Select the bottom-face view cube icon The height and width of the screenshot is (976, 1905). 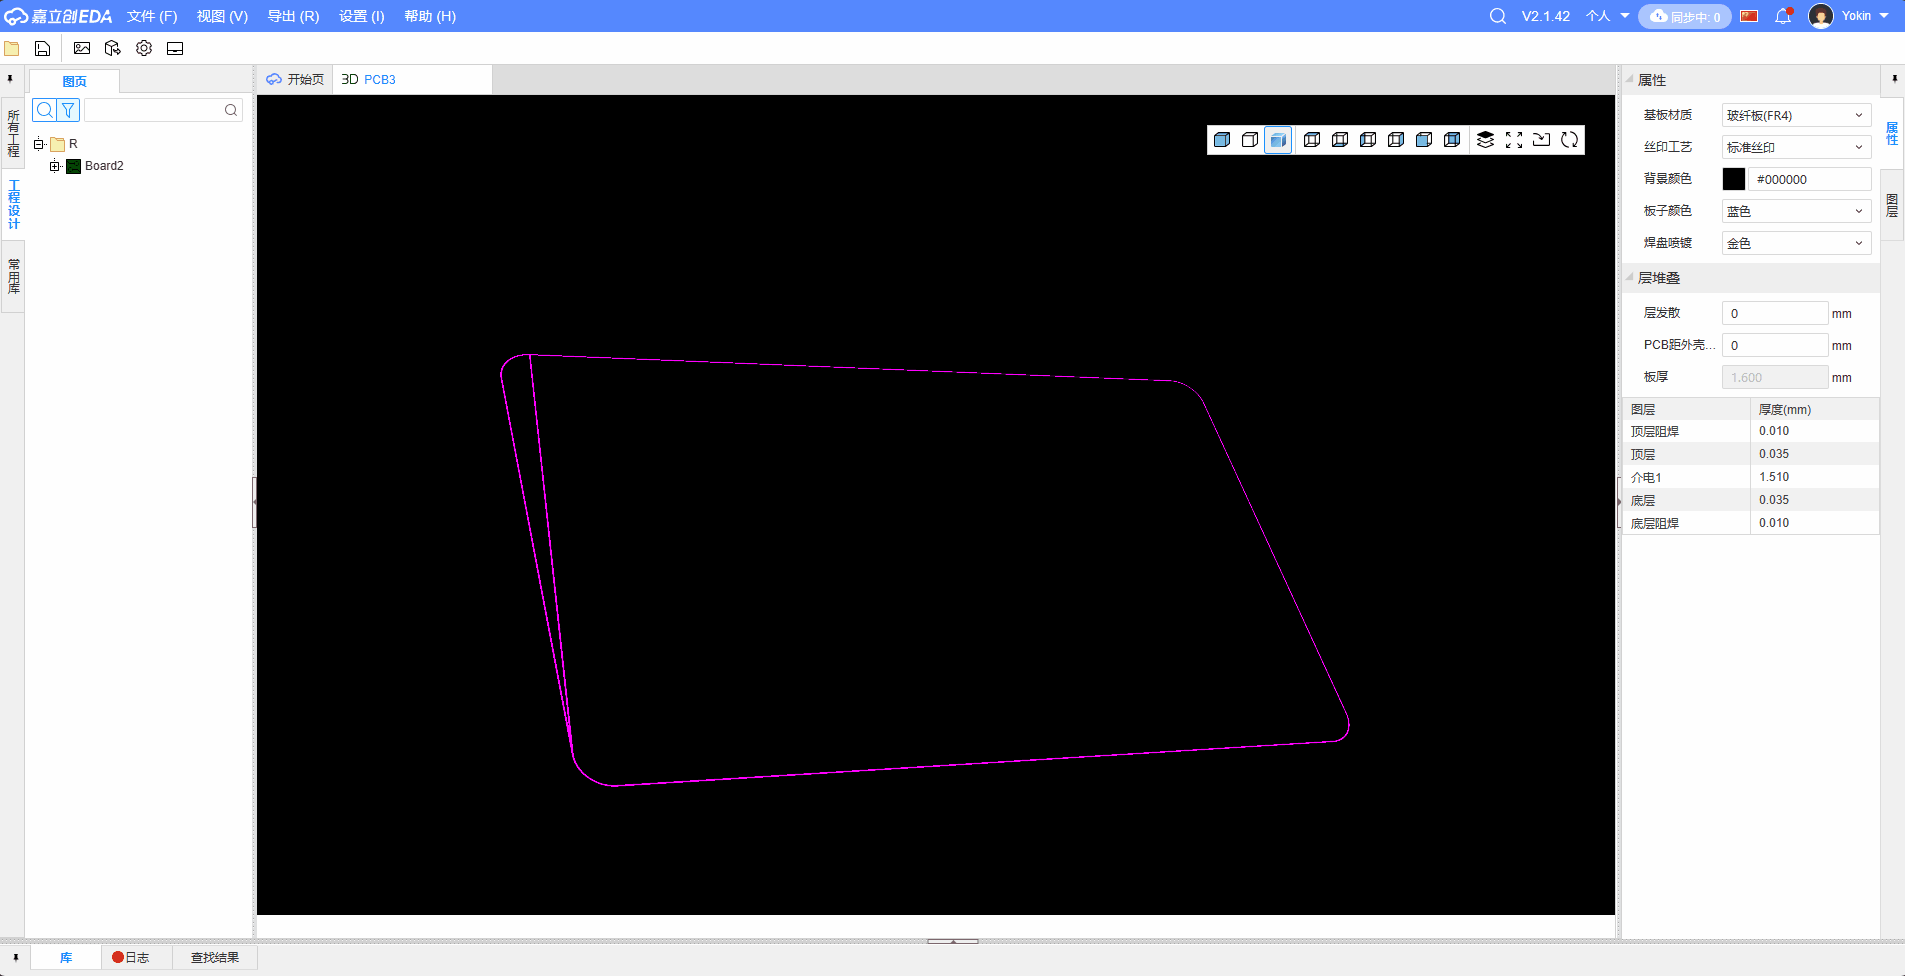tap(1340, 140)
